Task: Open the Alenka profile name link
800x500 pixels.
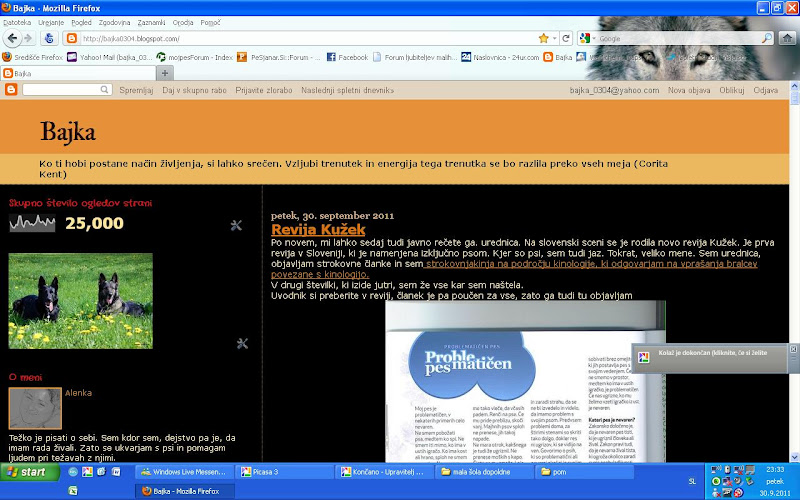Action: point(79,393)
